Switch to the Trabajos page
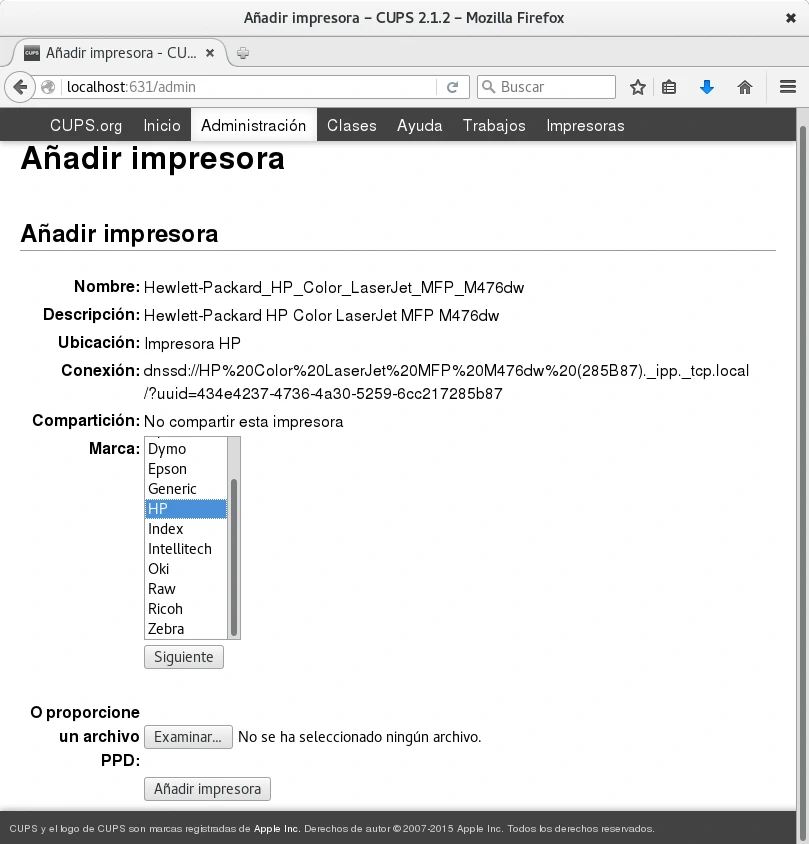 tap(494, 125)
